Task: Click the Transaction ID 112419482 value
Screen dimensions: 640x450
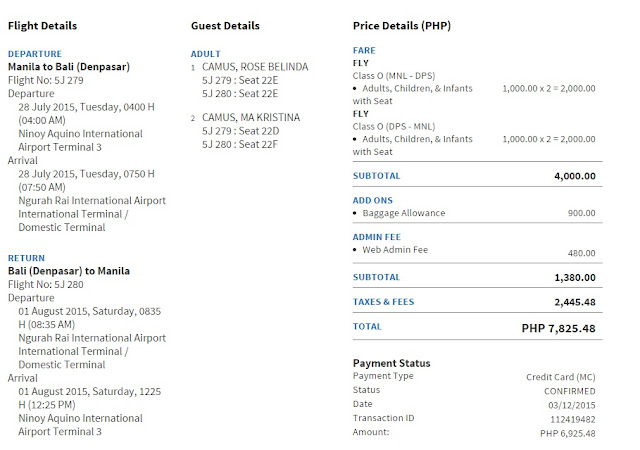Action: [573, 419]
